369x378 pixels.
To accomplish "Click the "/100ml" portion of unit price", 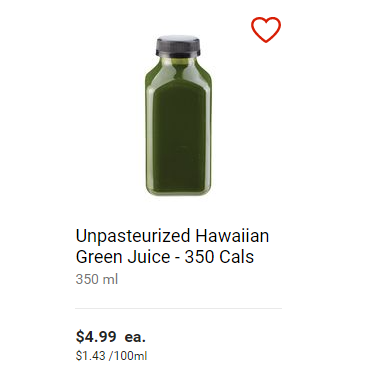I will (128, 356).
